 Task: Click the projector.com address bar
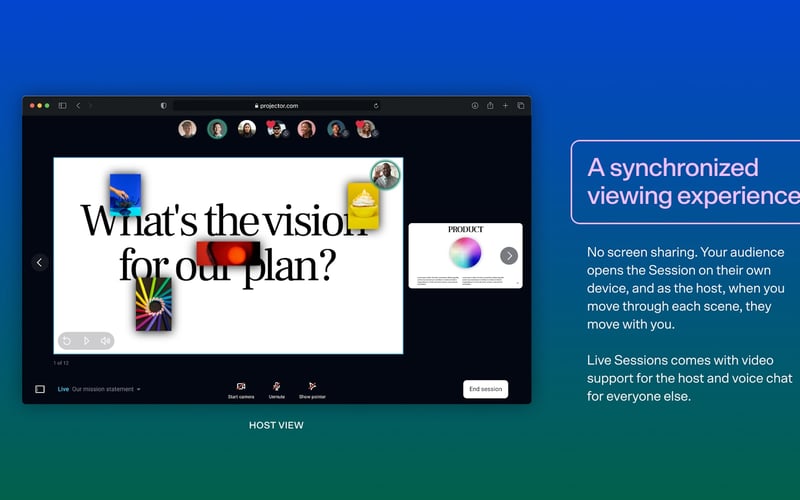(276, 106)
